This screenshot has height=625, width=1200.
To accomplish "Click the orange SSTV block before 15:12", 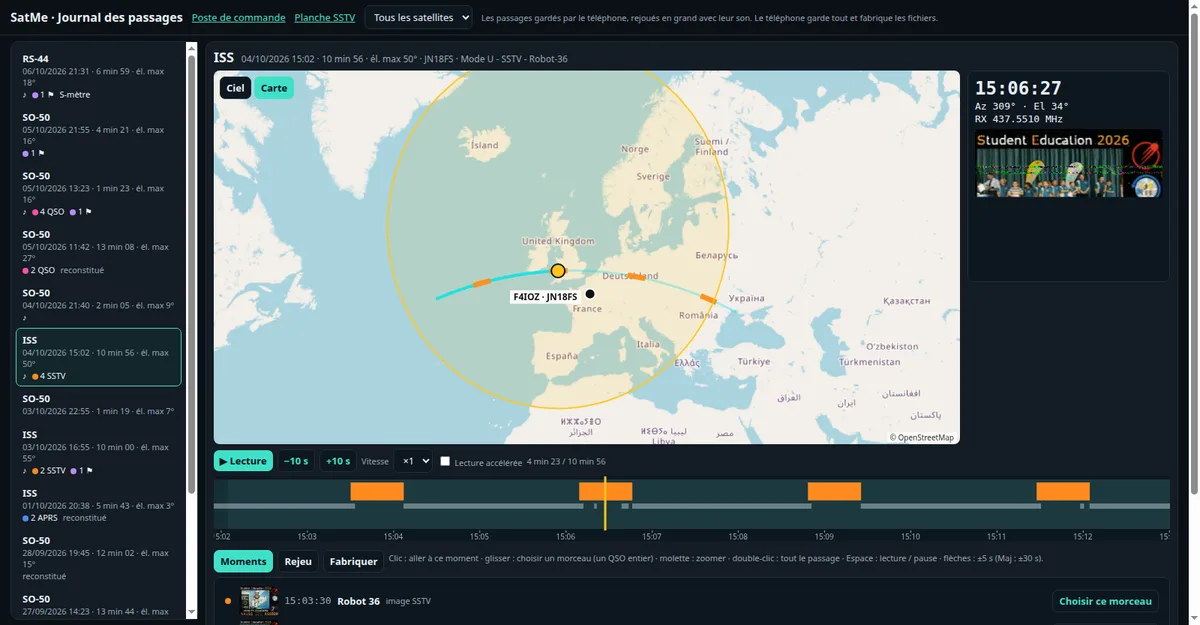I will click(x=1063, y=491).
